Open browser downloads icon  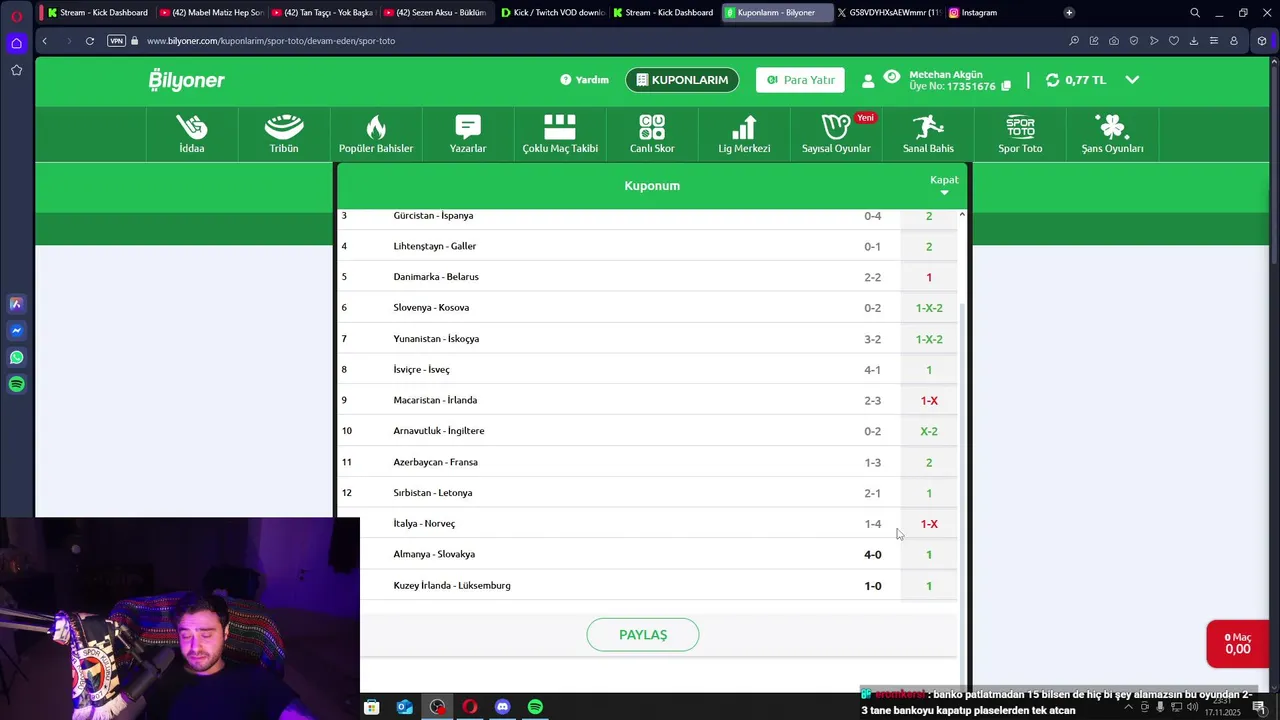(1193, 41)
